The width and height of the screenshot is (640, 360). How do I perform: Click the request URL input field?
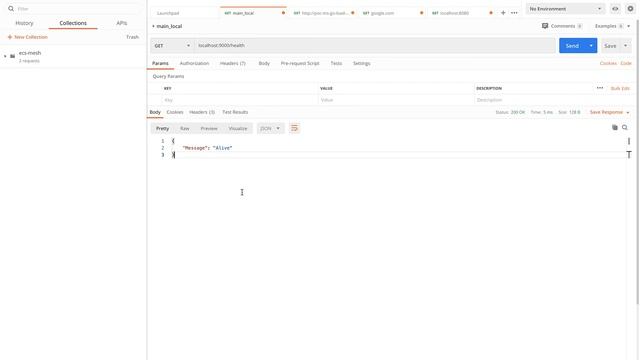pos(375,46)
